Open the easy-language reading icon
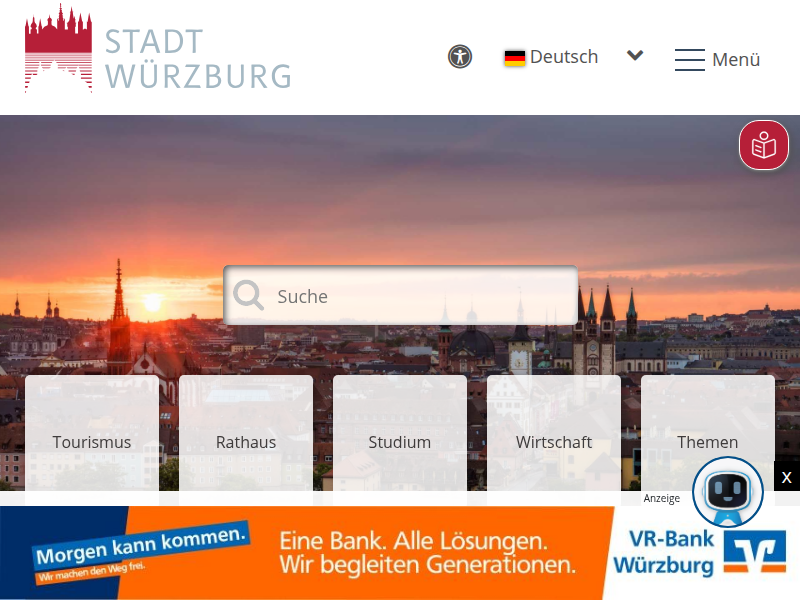Image resolution: width=800 pixels, height=600 pixels. click(764, 145)
